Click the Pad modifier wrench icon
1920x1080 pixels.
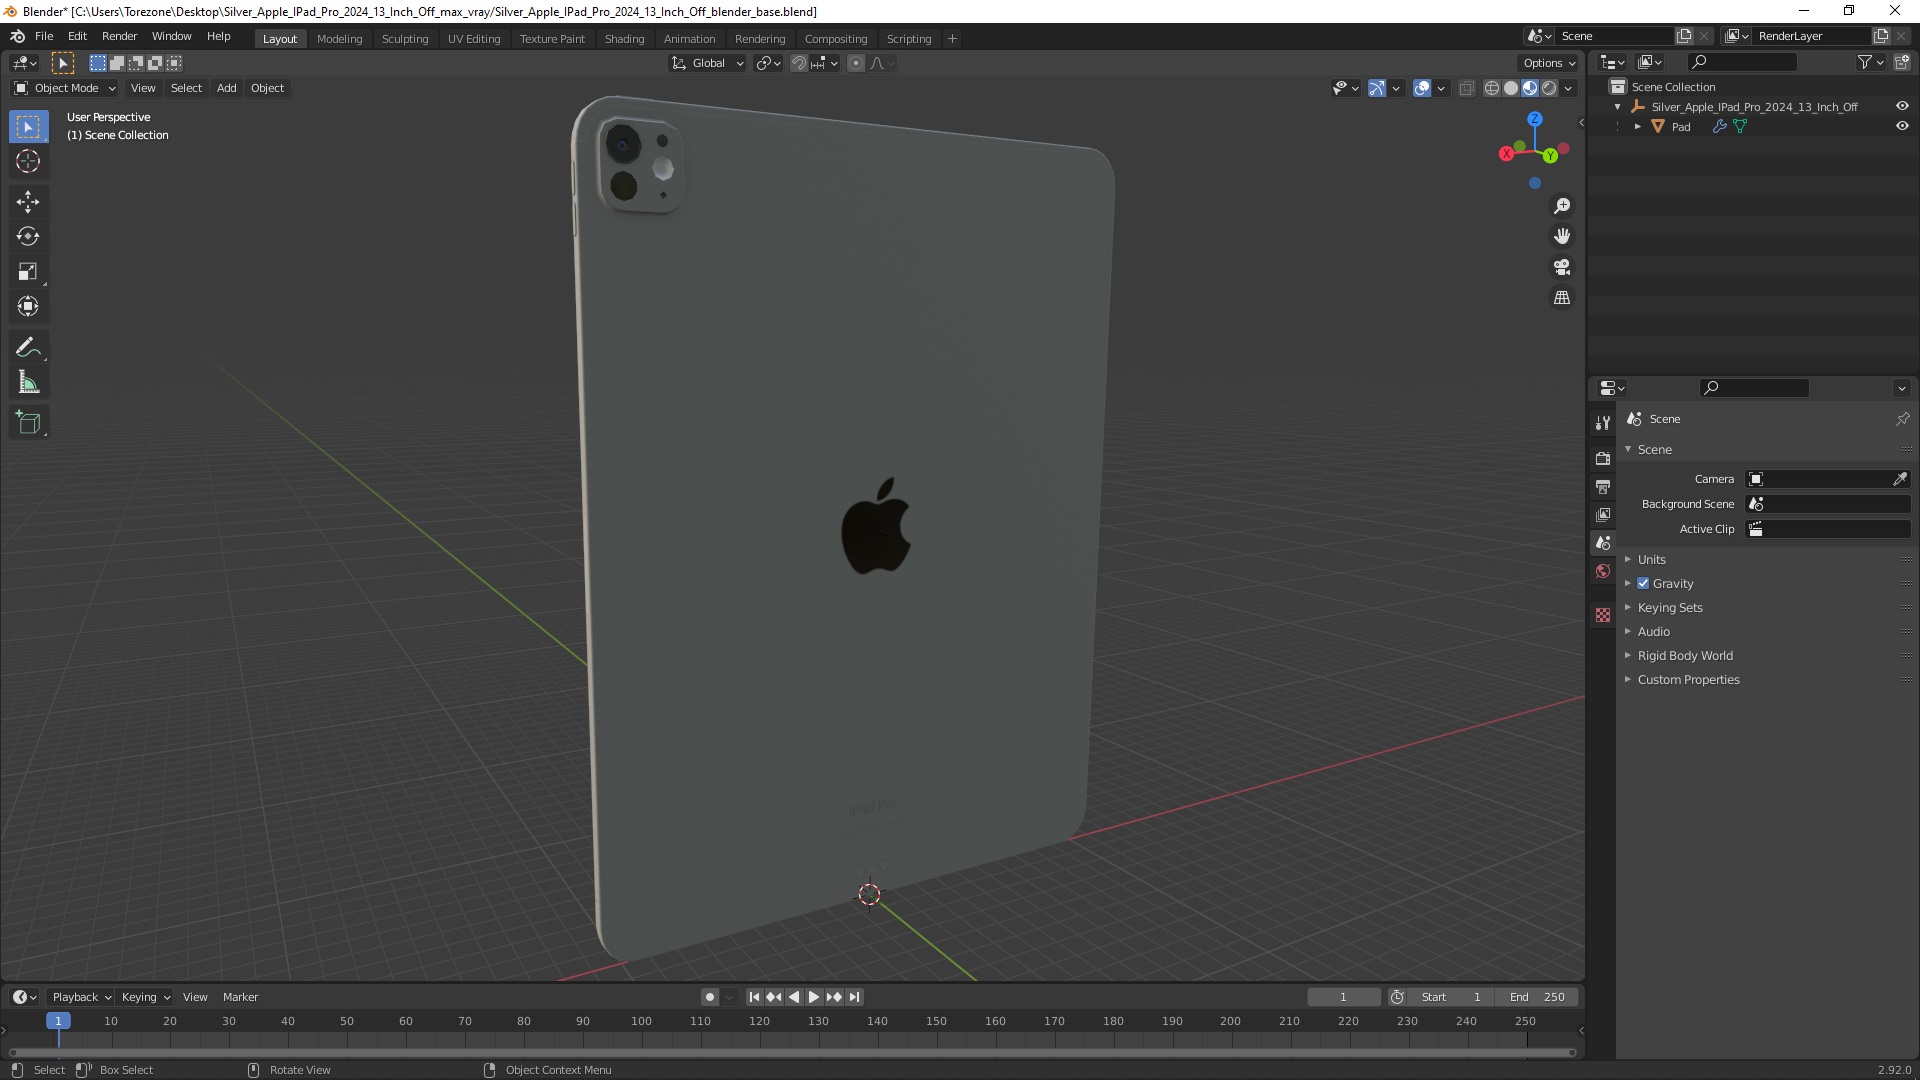pyautogui.click(x=1719, y=127)
